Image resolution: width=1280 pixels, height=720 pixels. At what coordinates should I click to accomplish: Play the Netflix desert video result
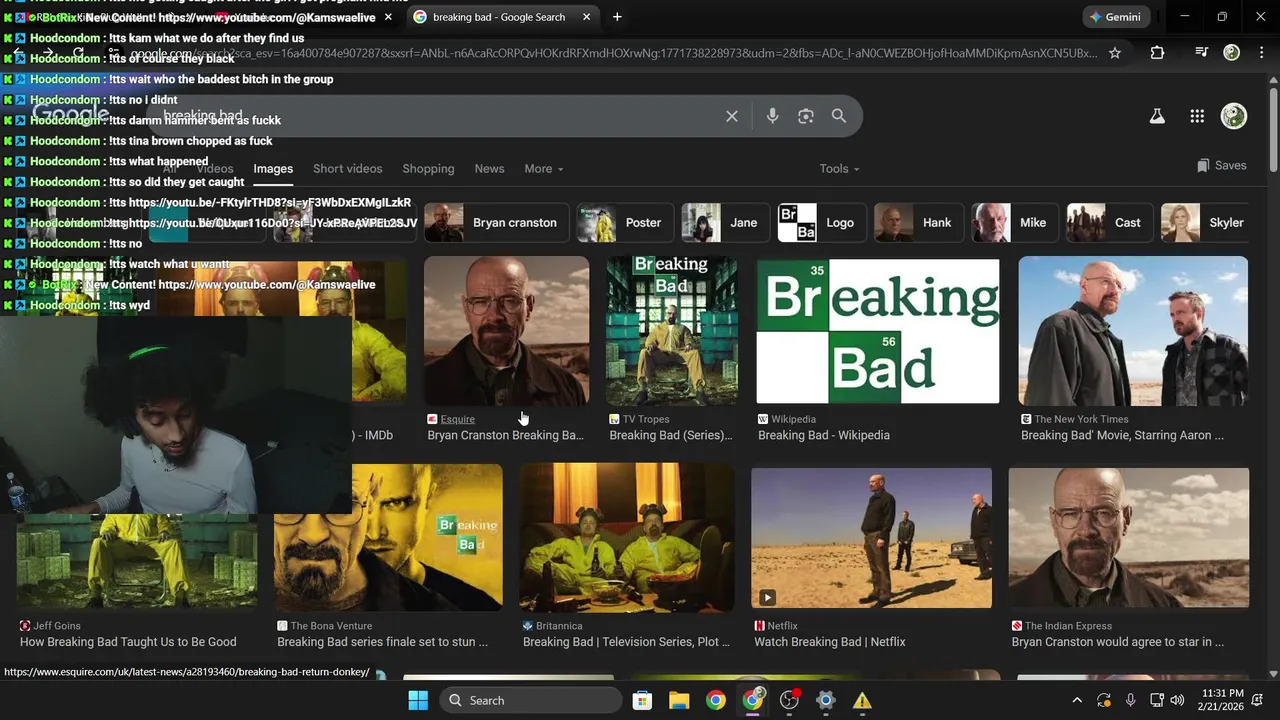[x=872, y=538]
